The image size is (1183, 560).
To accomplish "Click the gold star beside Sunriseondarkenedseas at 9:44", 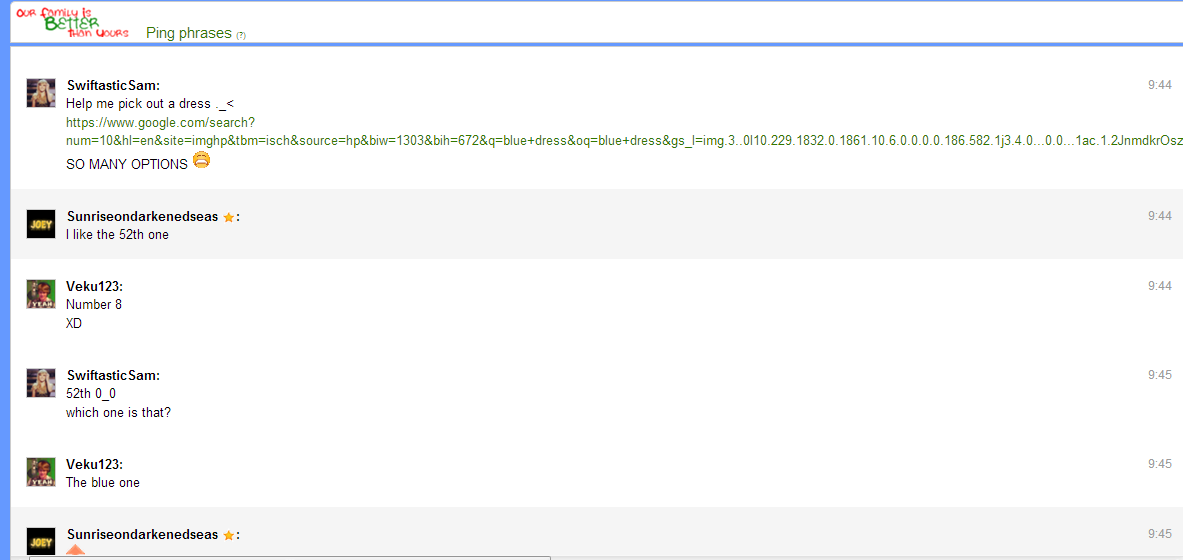I will [x=228, y=217].
